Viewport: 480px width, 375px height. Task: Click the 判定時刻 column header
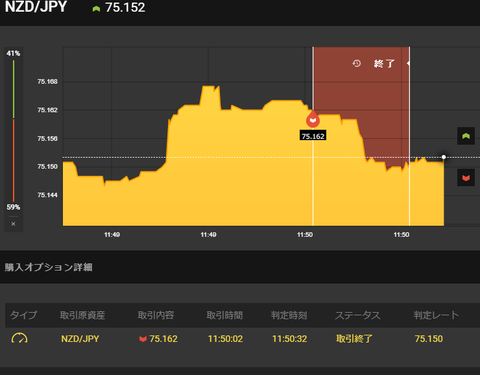point(289,315)
